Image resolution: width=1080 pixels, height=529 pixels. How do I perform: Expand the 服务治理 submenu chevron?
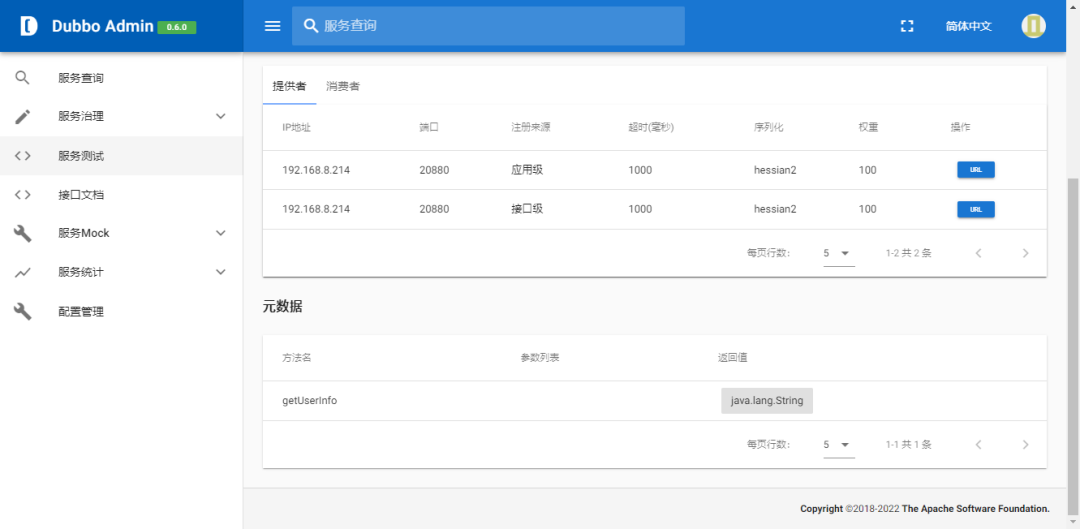220,116
